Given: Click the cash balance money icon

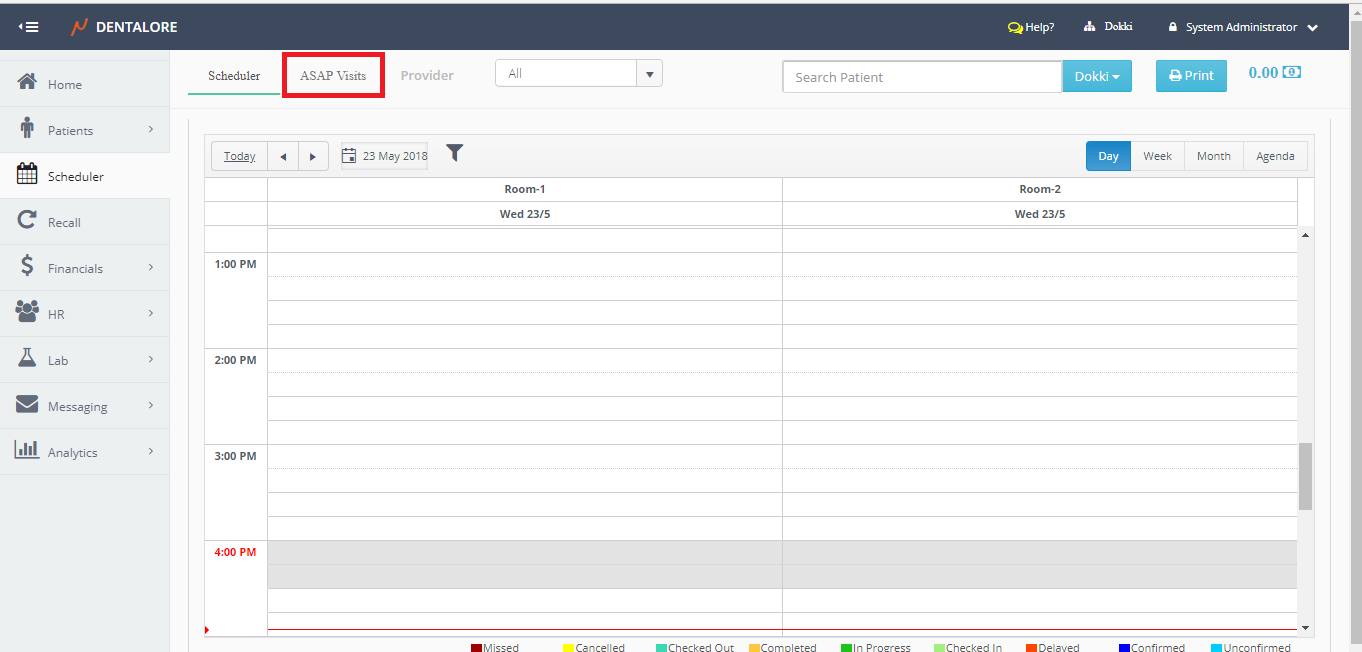Looking at the screenshot, I should click(x=1292, y=73).
